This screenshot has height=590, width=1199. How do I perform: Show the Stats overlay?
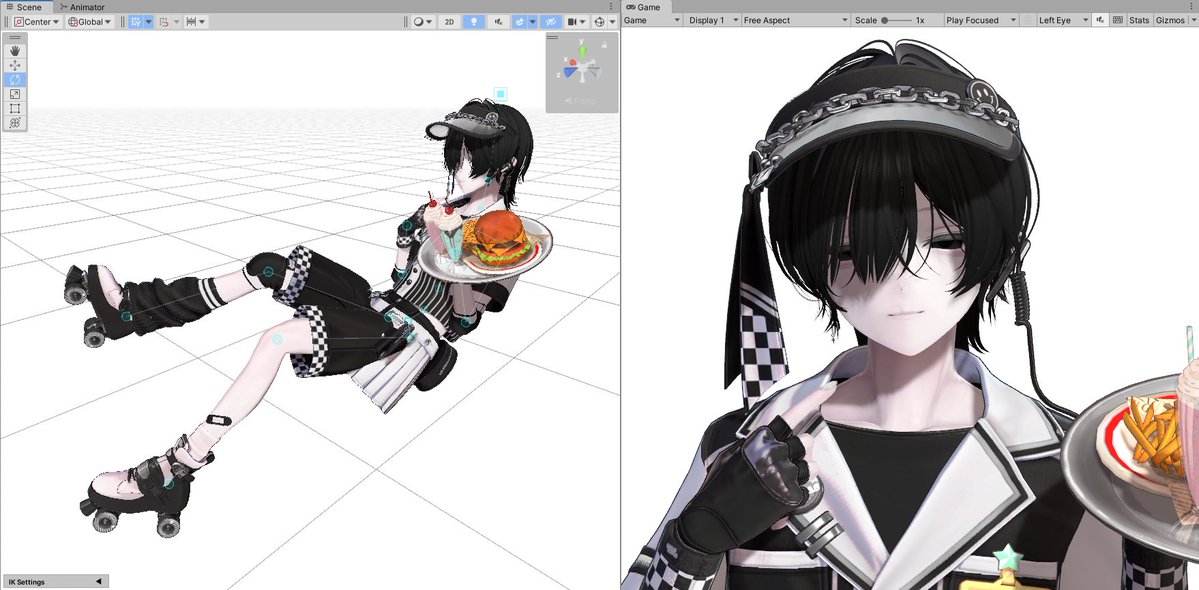point(1139,21)
